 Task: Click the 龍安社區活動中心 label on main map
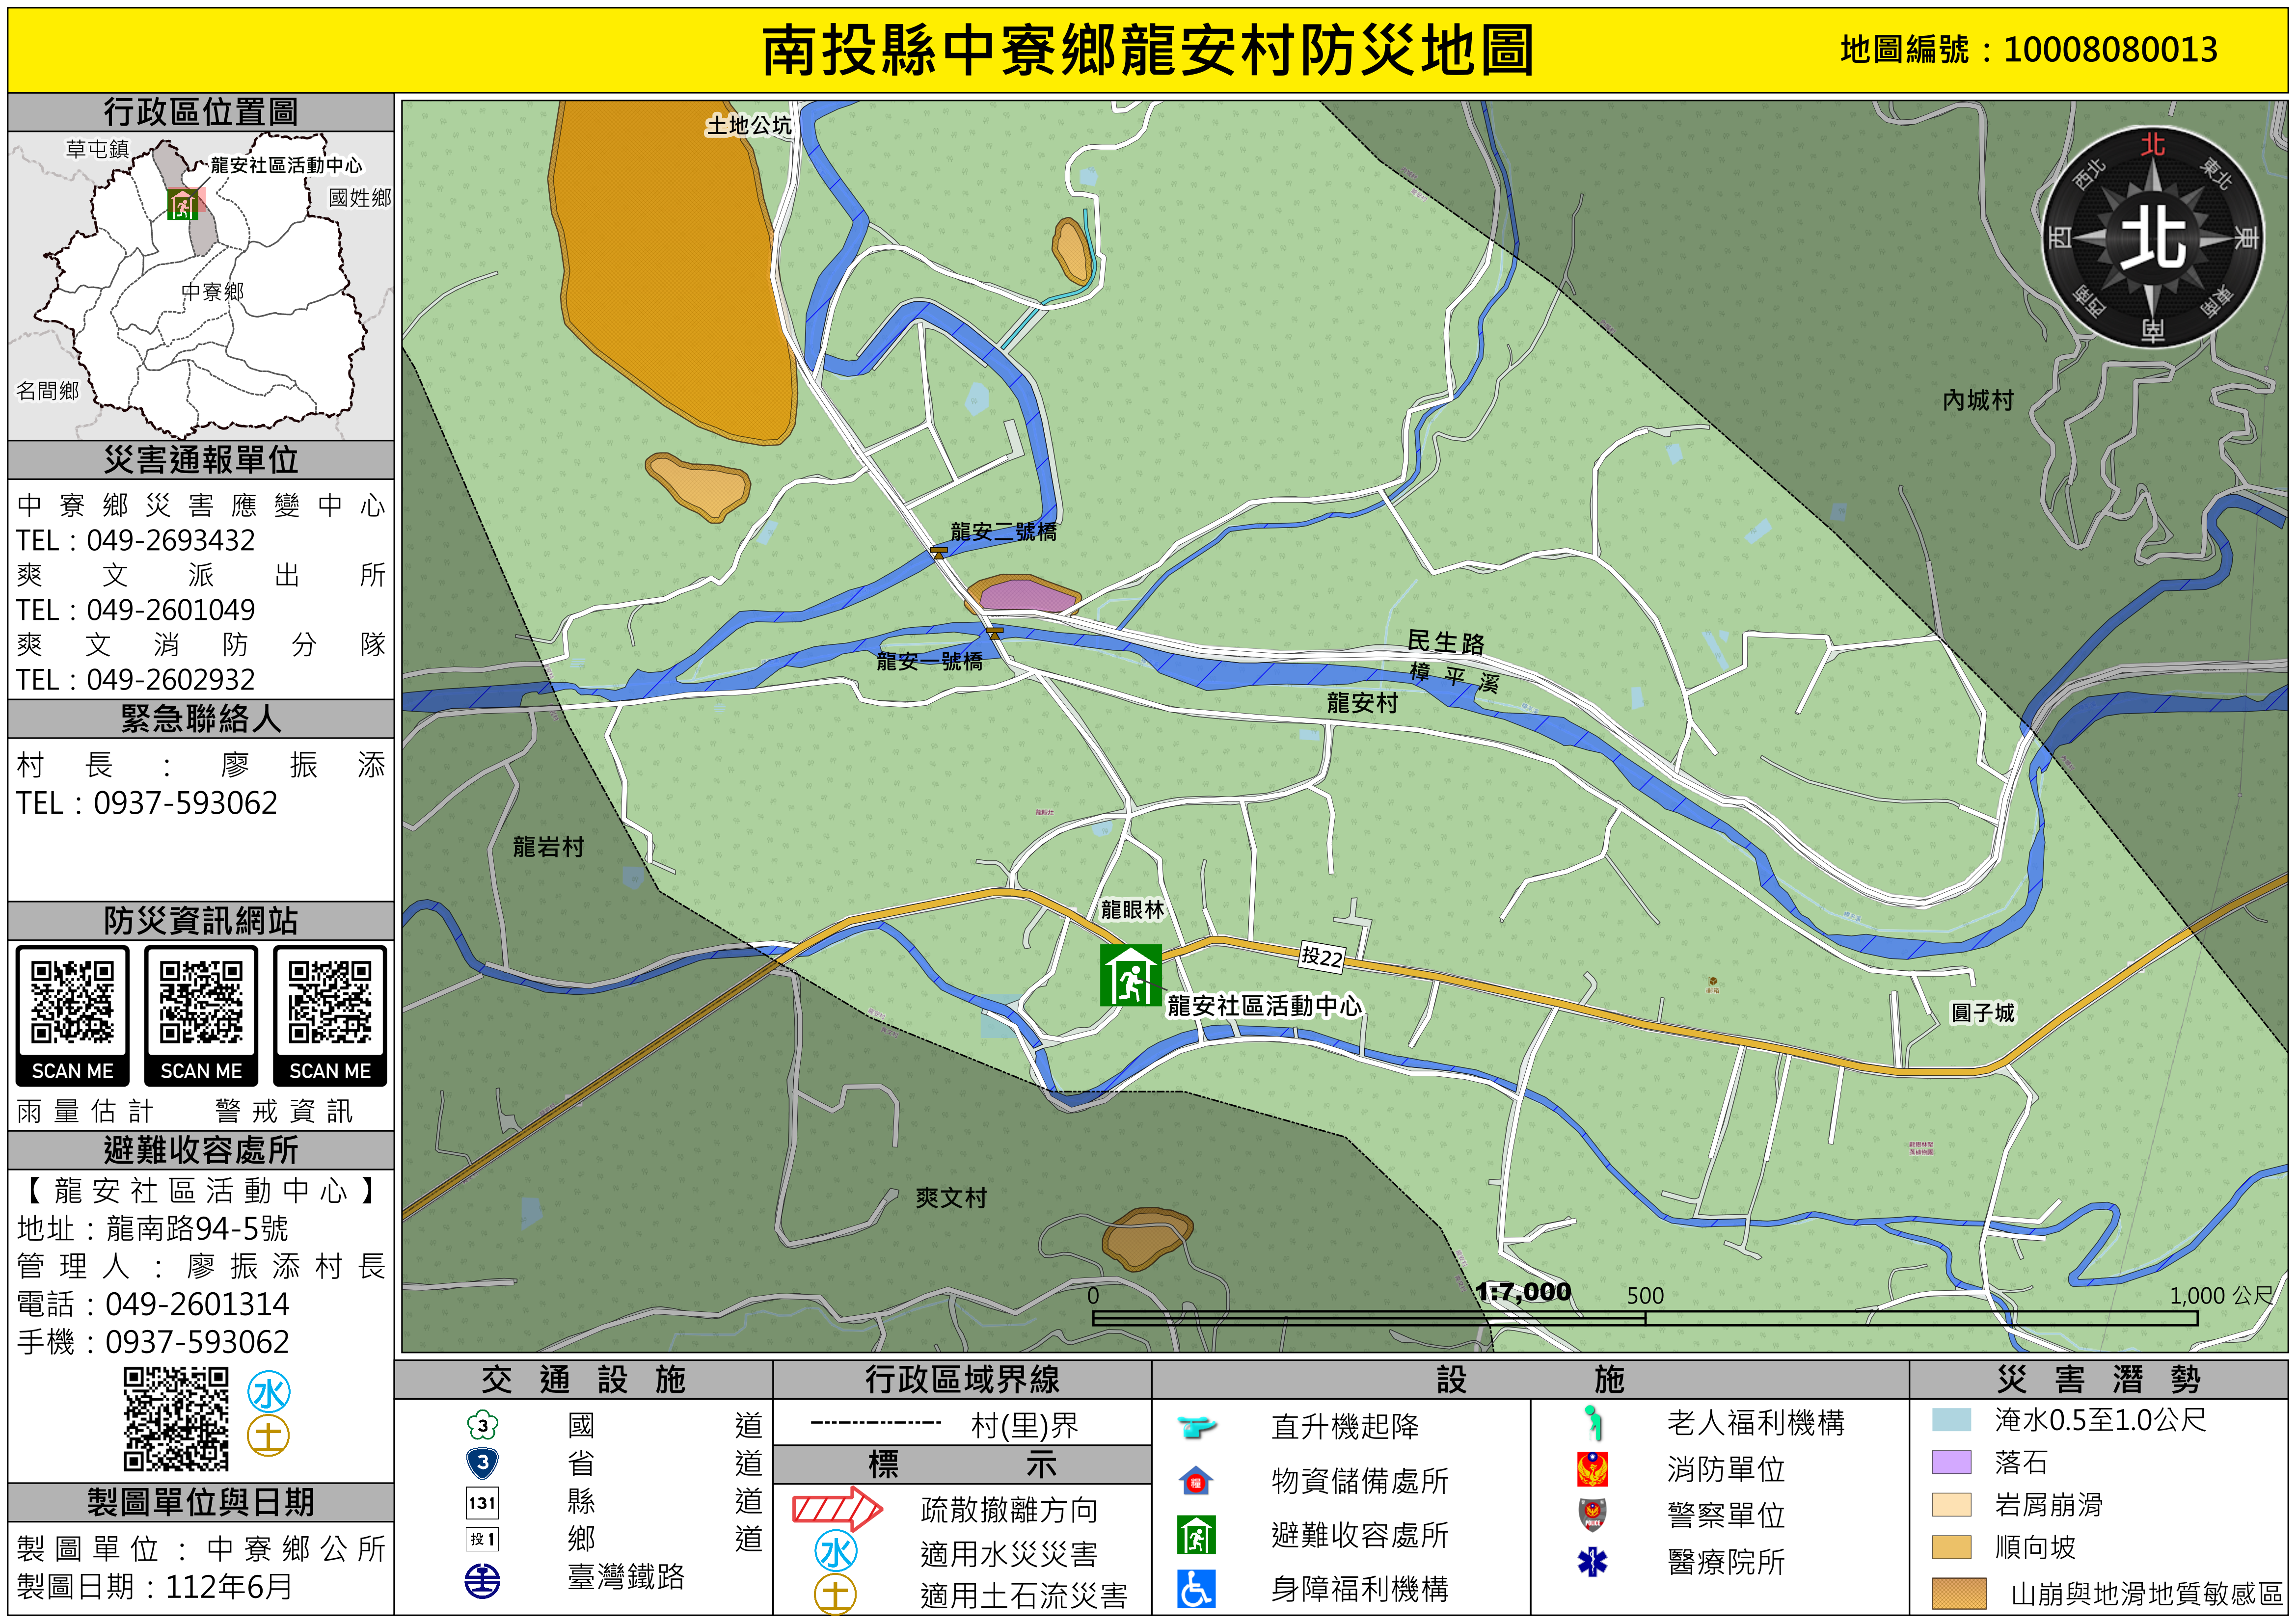coord(1264,1005)
